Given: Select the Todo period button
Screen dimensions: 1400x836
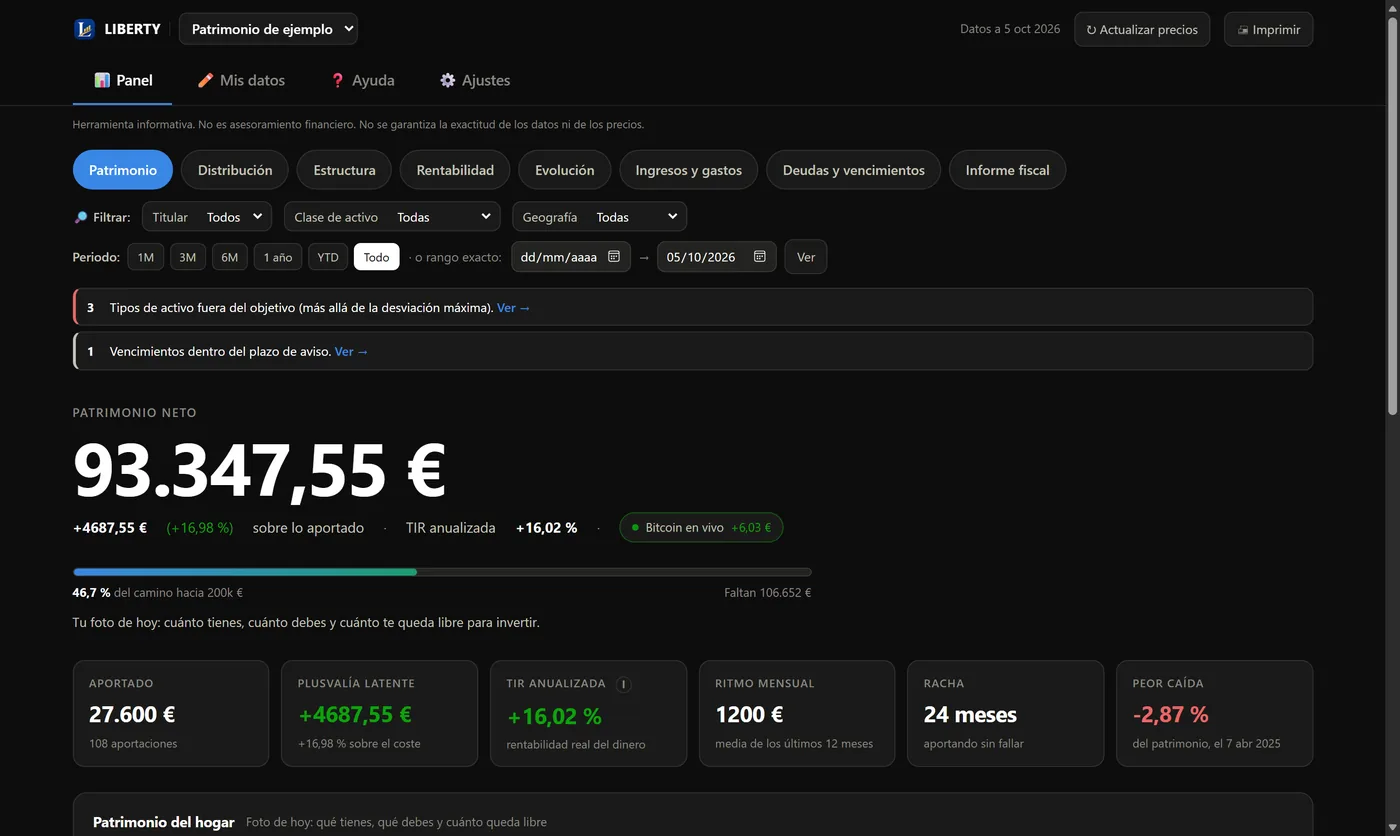Looking at the screenshot, I should (x=376, y=257).
